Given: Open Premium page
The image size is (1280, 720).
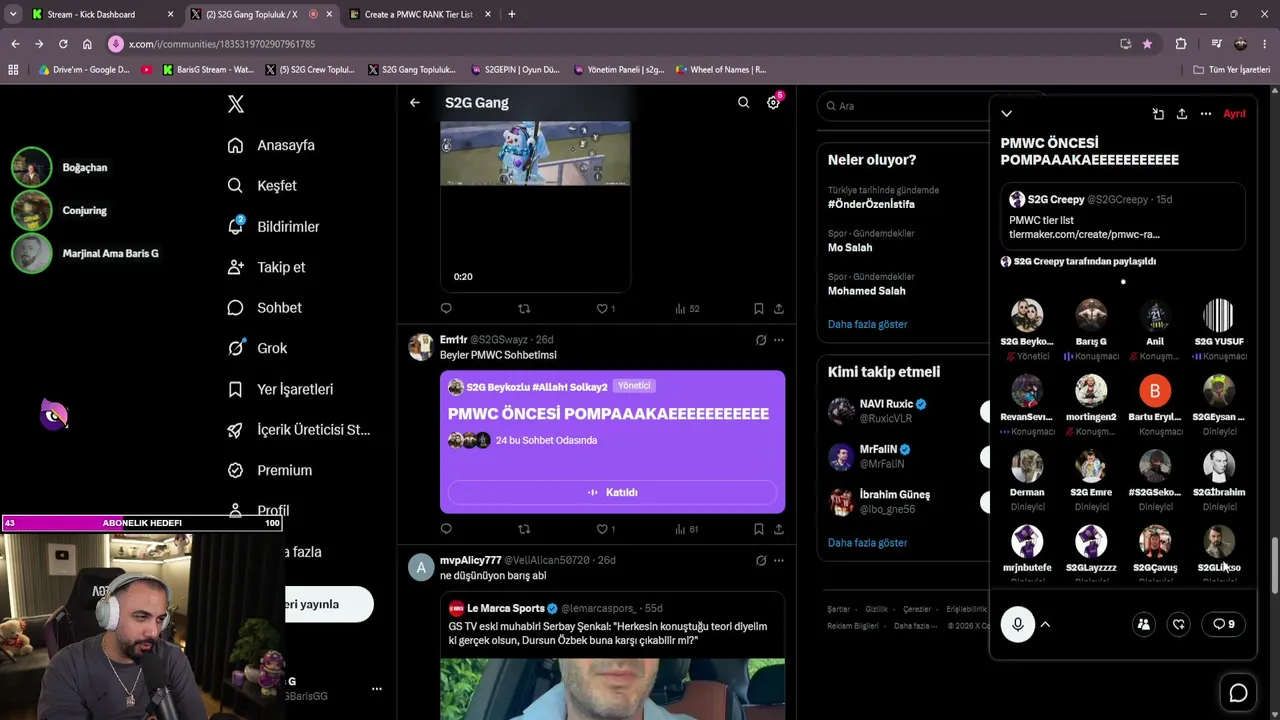Looking at the screenshot, I should (x=269, y=470).
